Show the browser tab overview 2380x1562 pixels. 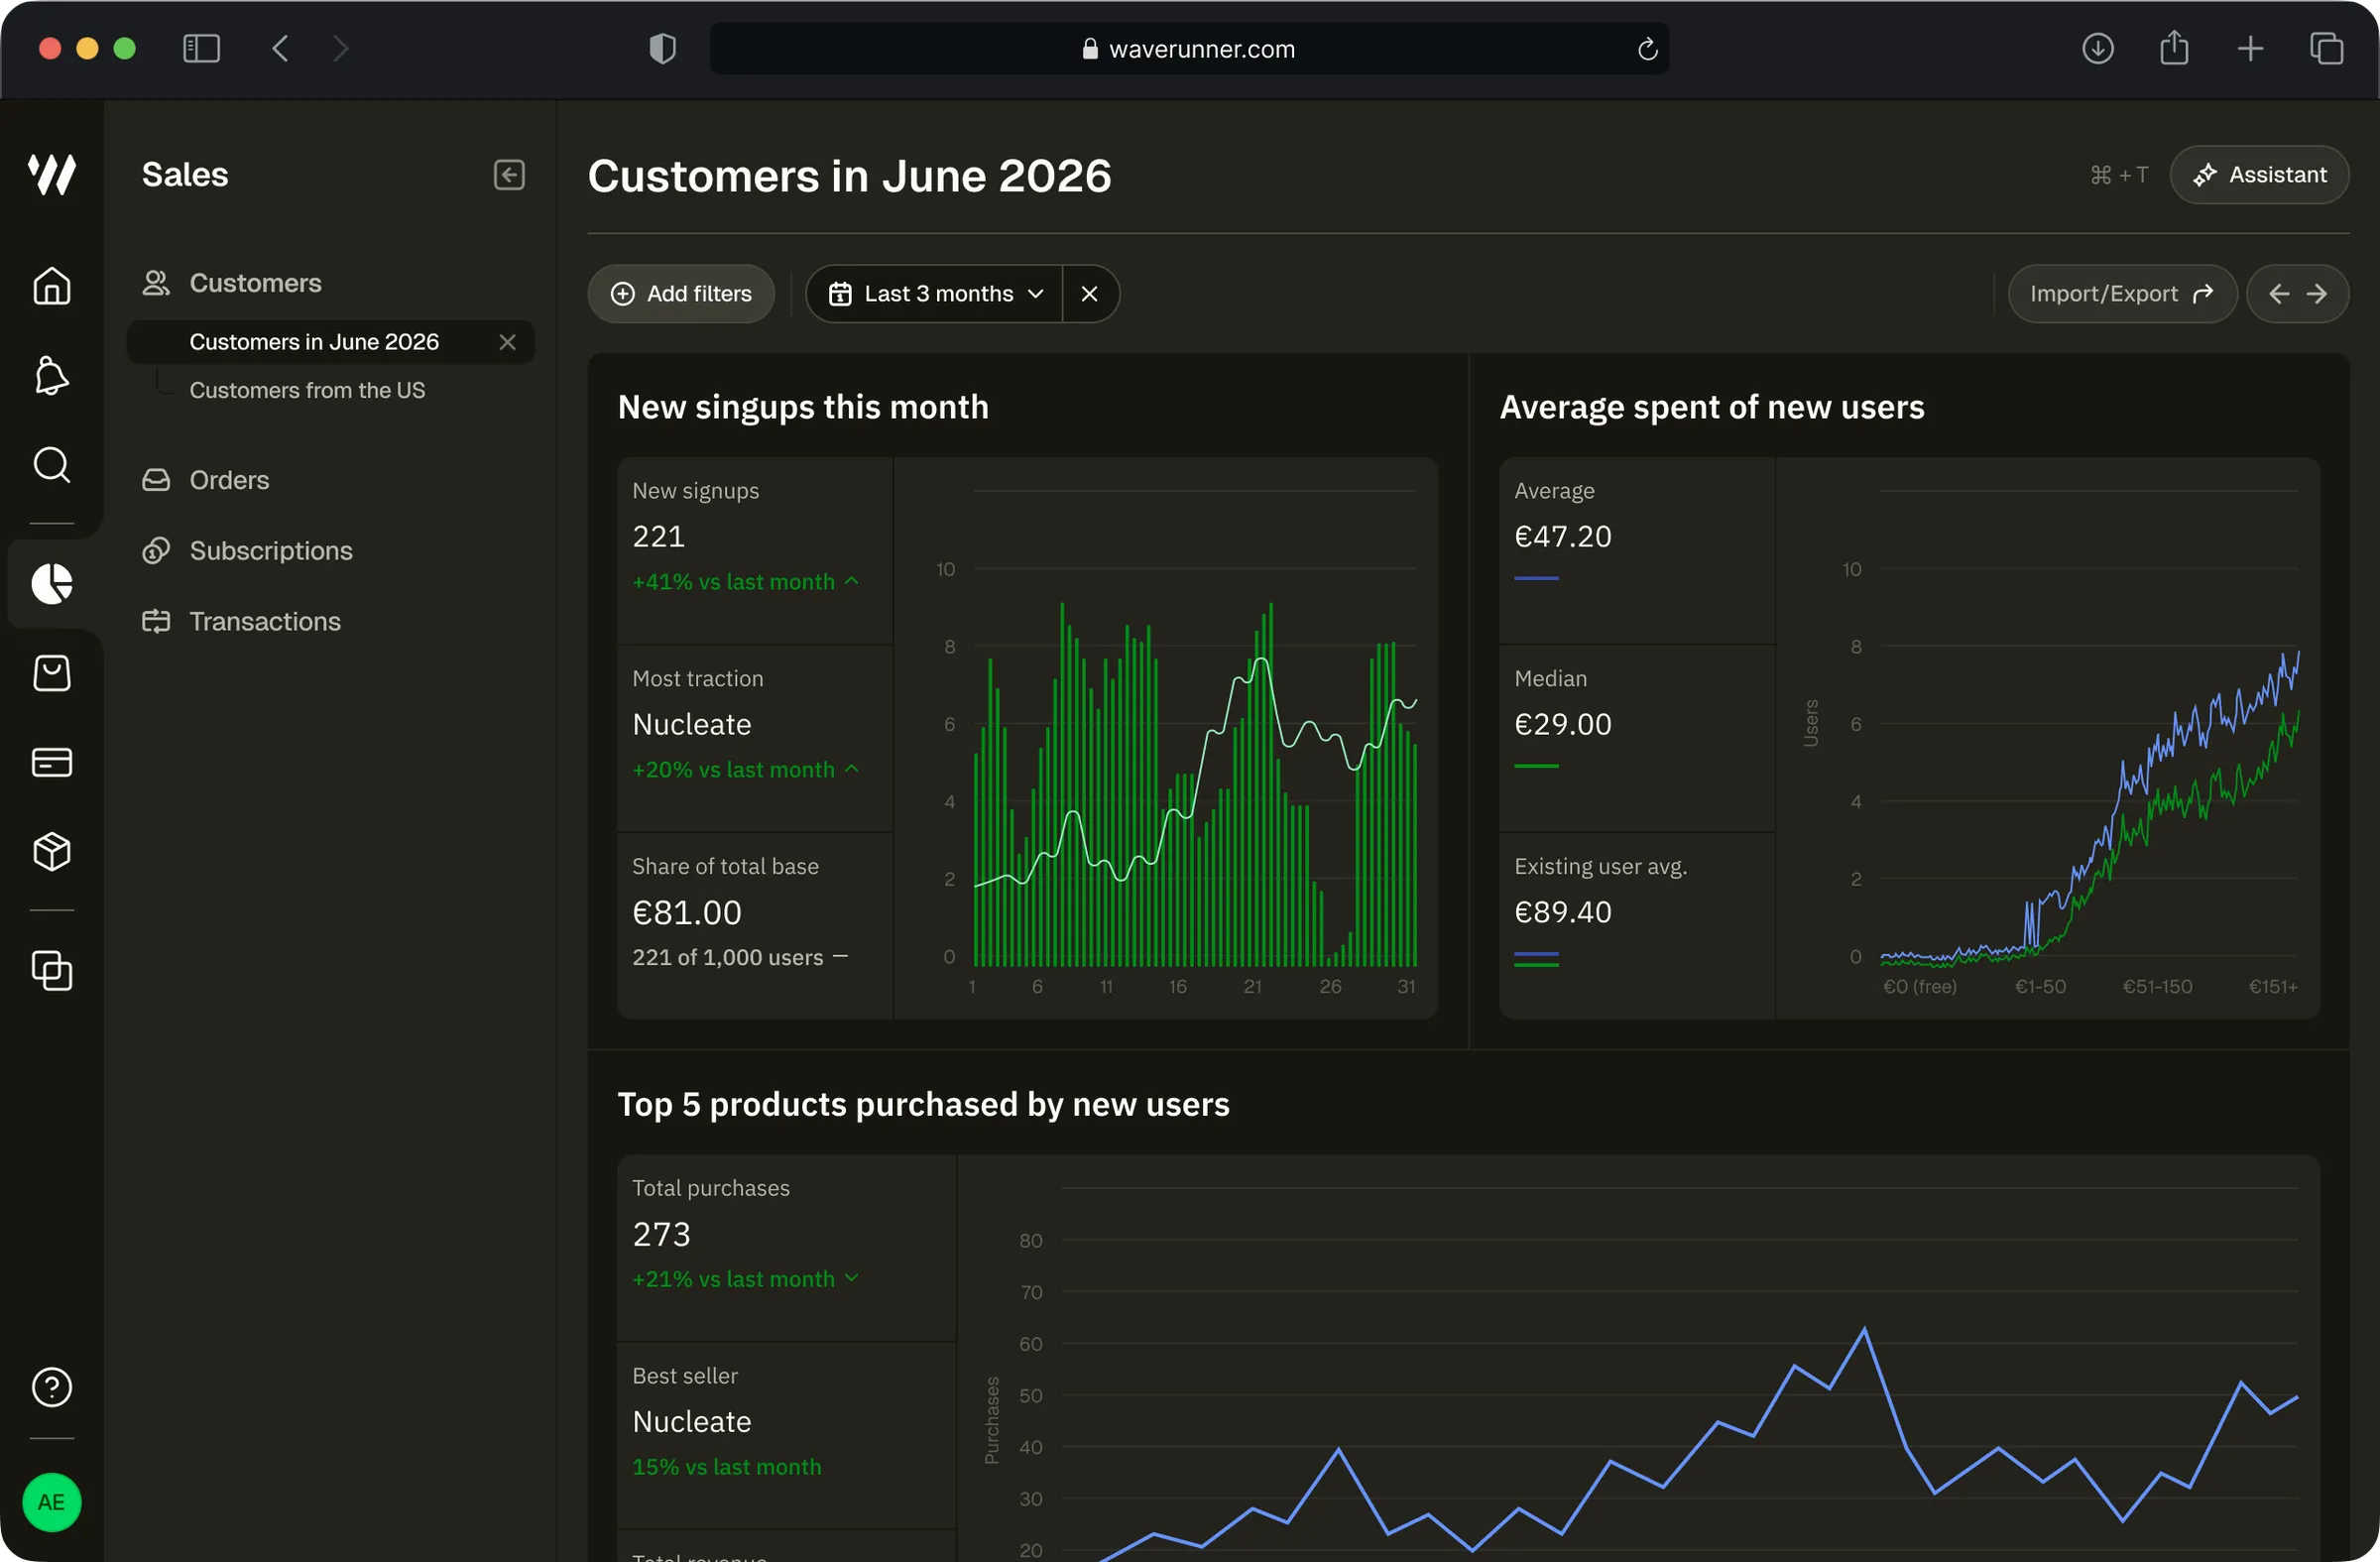pos(2326,48)
